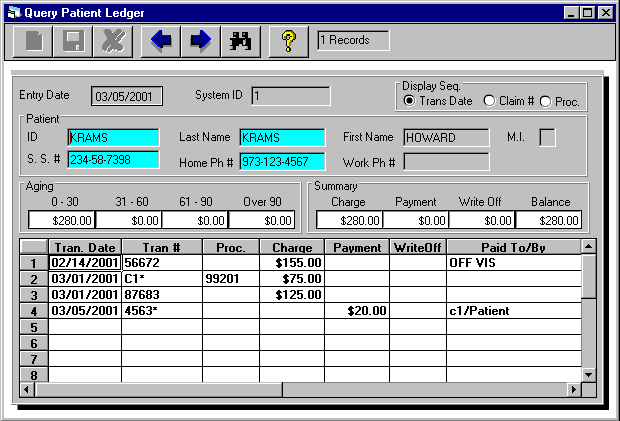Click the $75.00 charge cell
620x421 pixels.
coord(292,279)
